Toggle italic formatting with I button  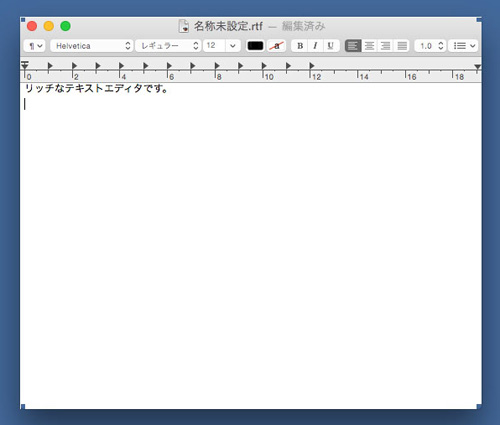click(315, 46)
